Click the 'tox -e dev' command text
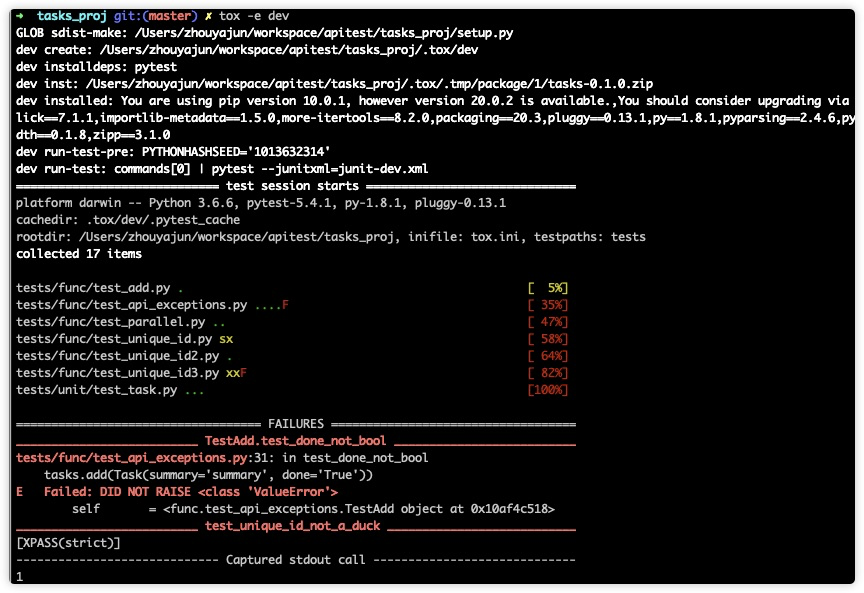Image resolution: width=864 pixels, height=593 pixels. click(x=254, y=16)
